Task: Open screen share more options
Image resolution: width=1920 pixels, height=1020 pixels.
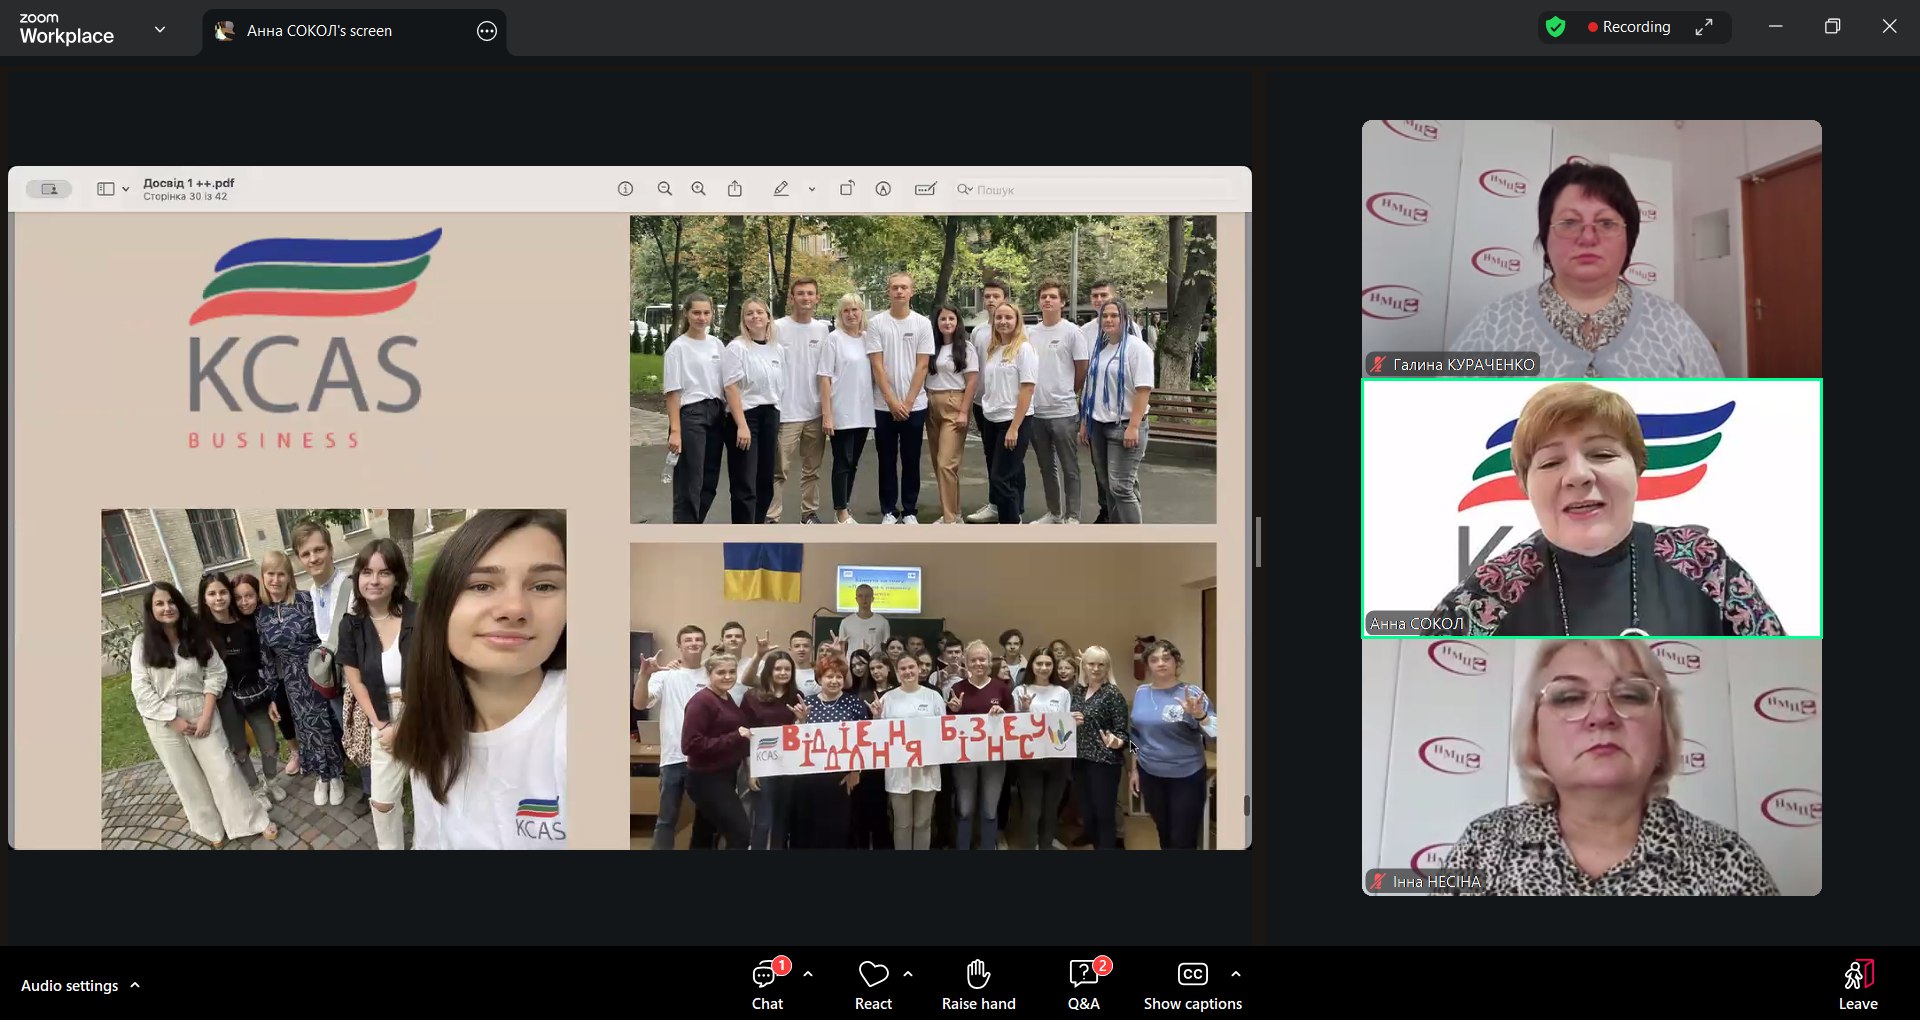Action: click(487, 31)
